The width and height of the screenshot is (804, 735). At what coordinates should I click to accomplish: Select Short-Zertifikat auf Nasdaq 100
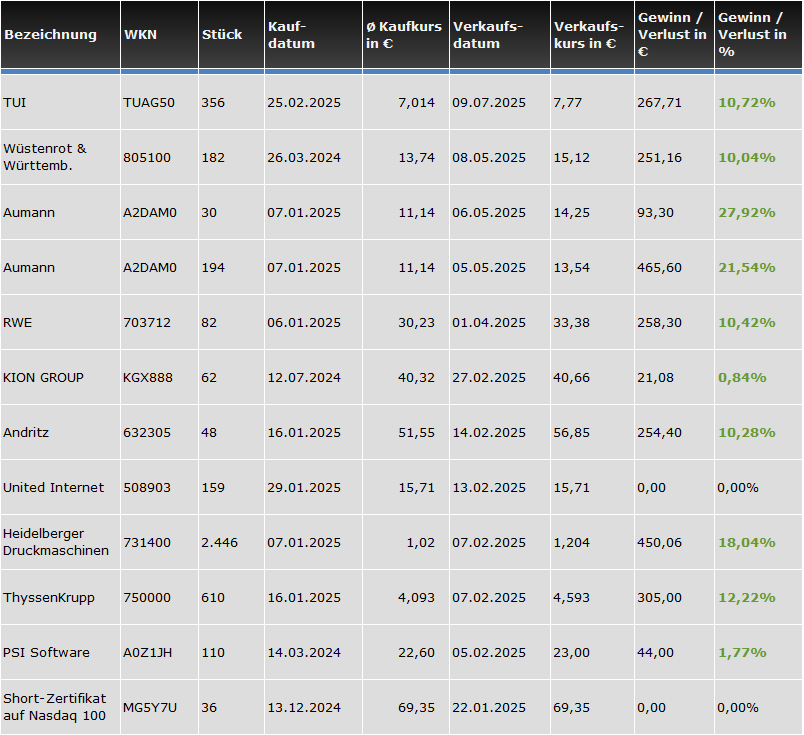pyautogui.click(x=54, y=707)
